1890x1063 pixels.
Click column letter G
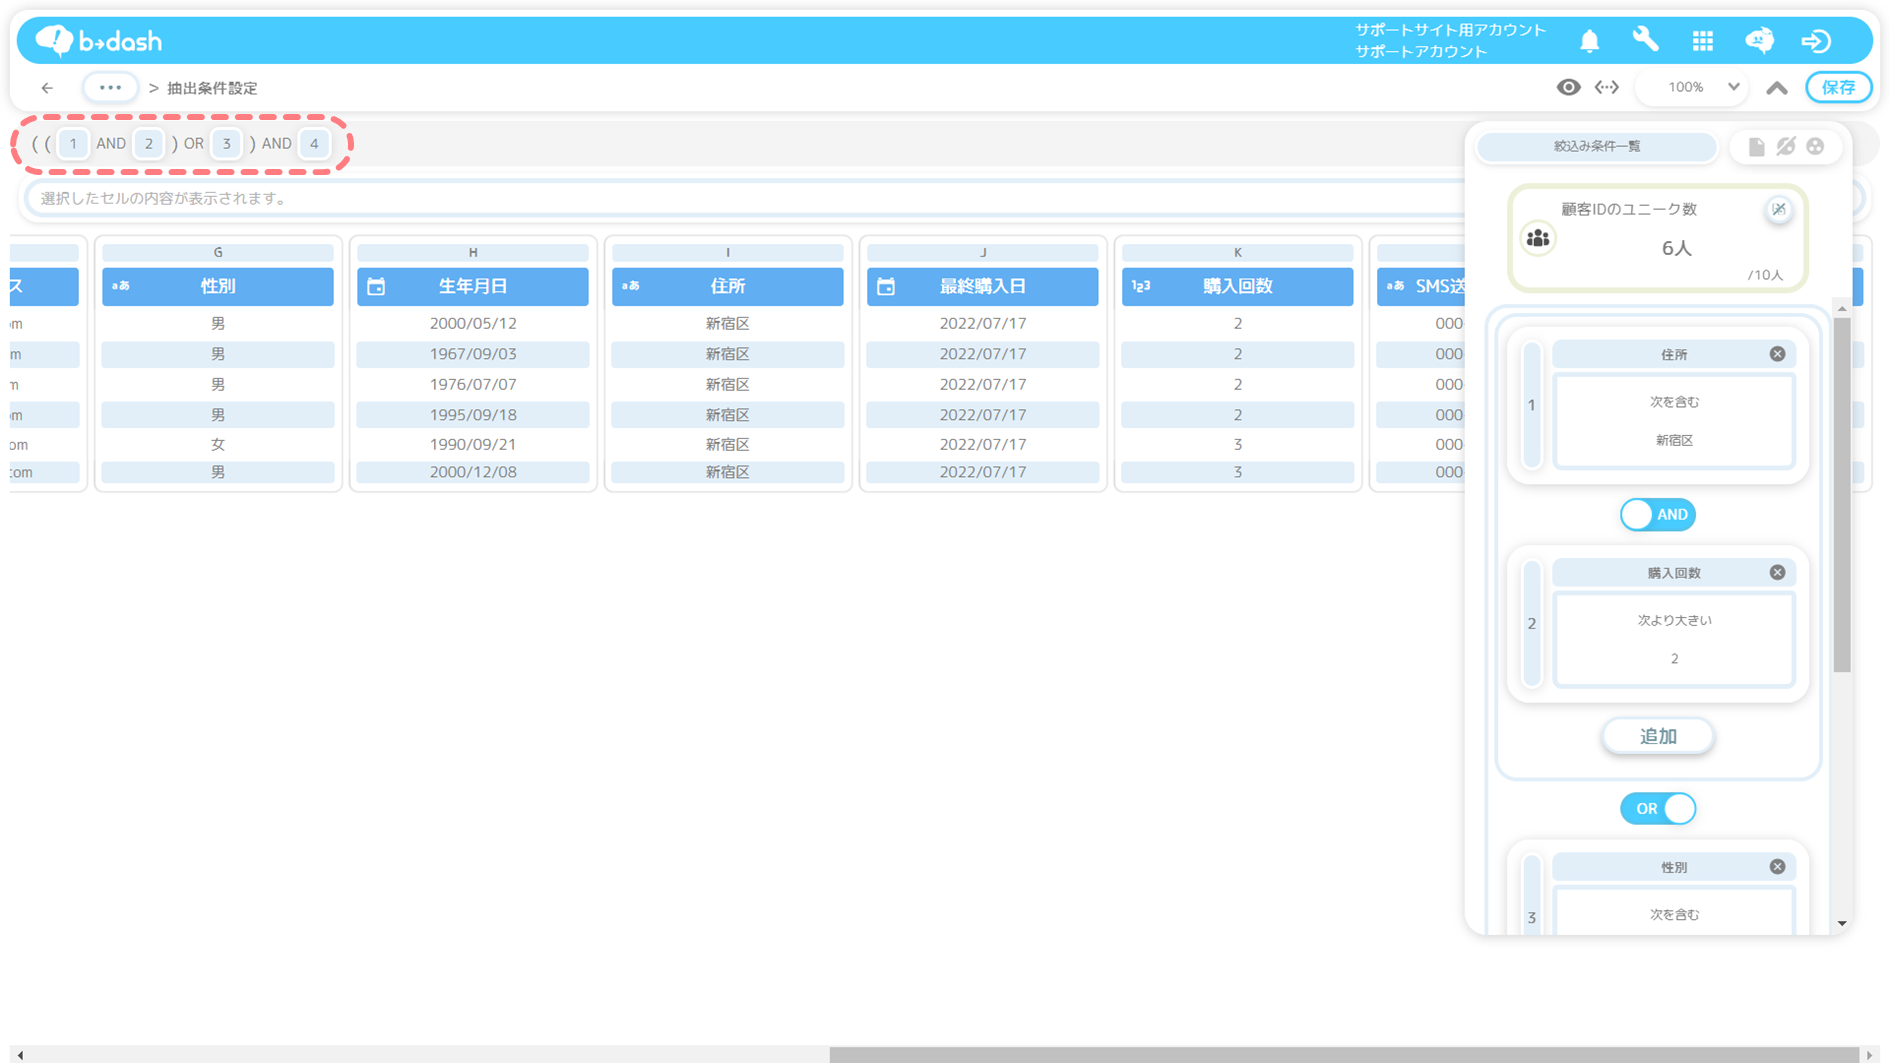218,253
